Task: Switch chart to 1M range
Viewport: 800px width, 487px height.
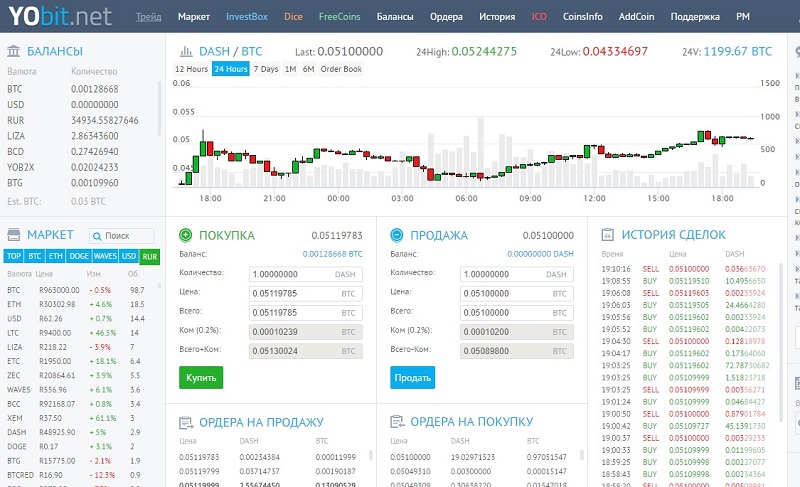Action: 290,69
